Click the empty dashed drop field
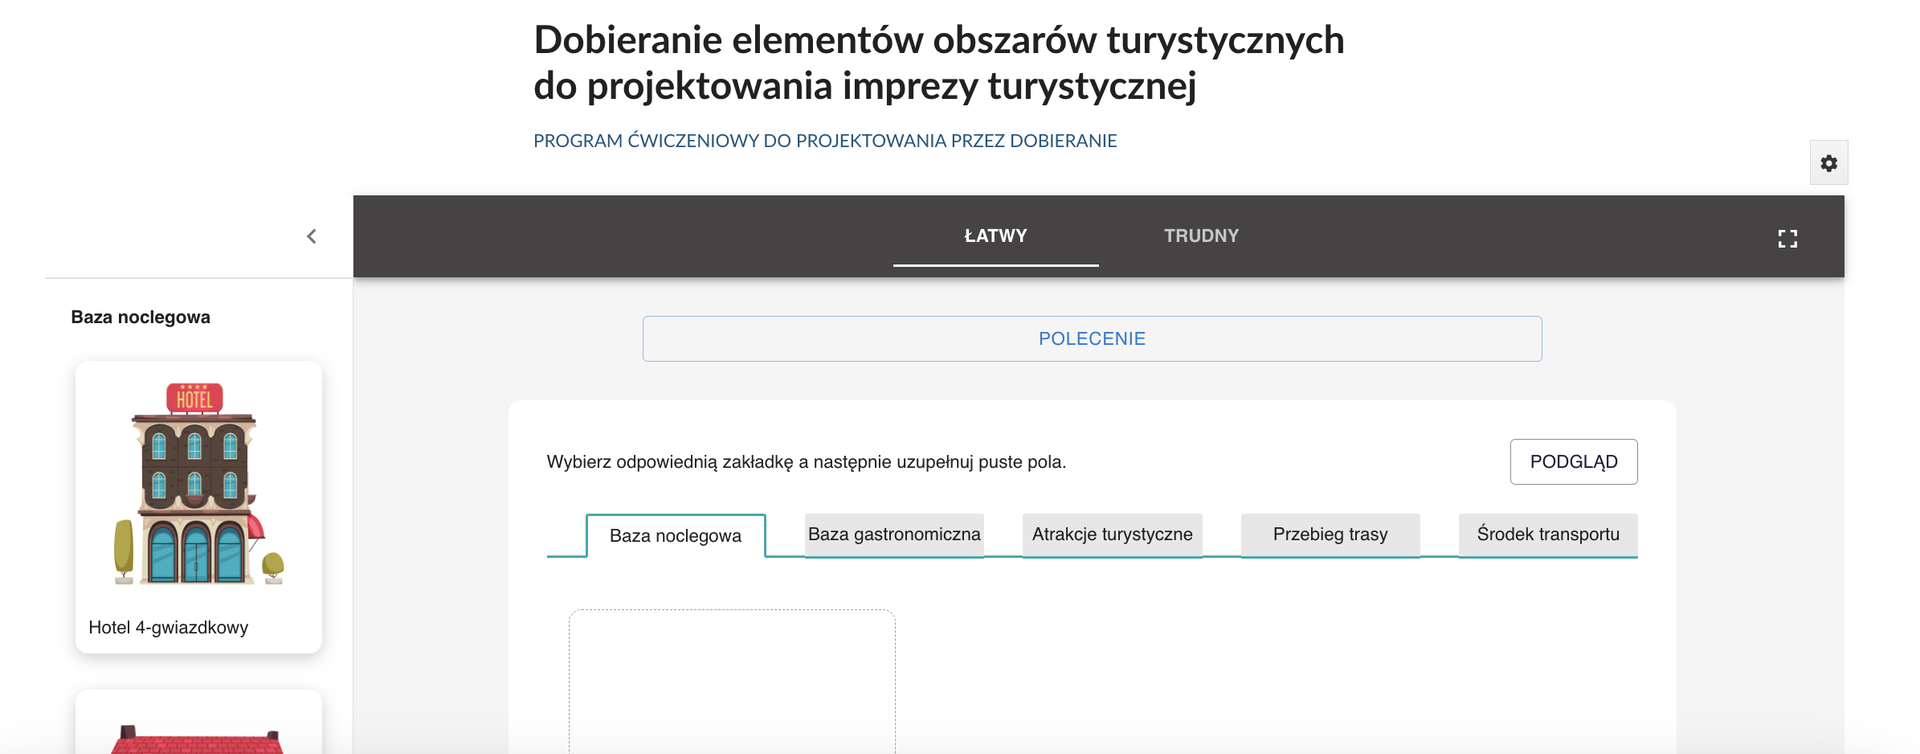 (732, 681)
